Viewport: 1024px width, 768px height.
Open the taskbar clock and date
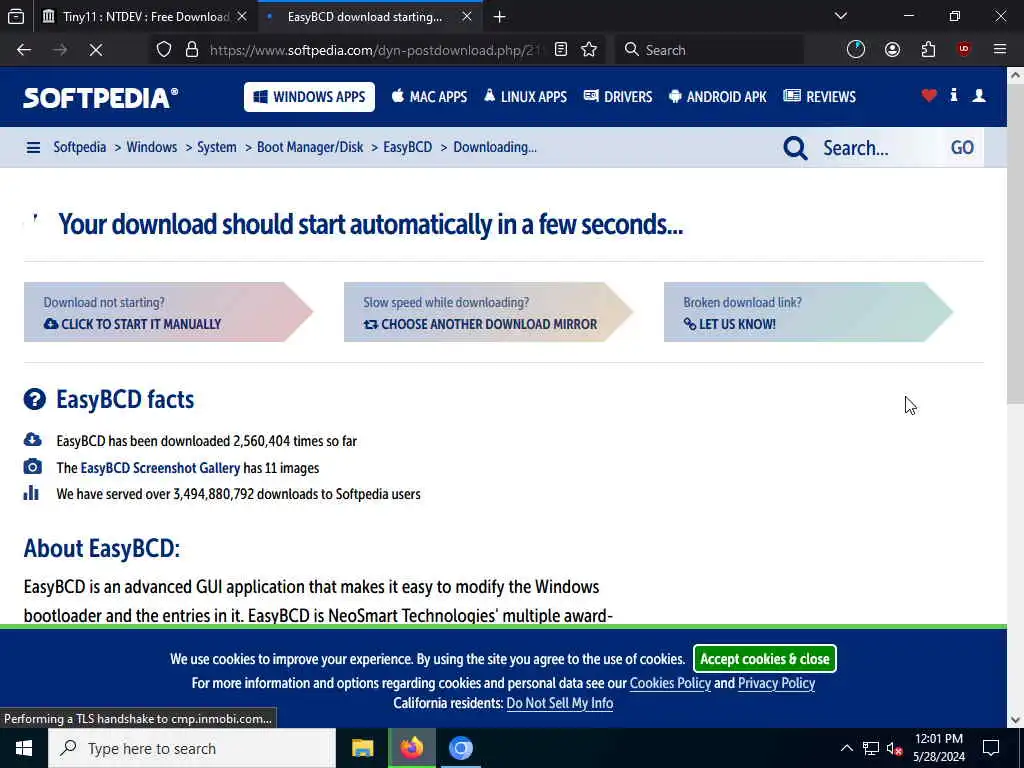click(938, 748)
